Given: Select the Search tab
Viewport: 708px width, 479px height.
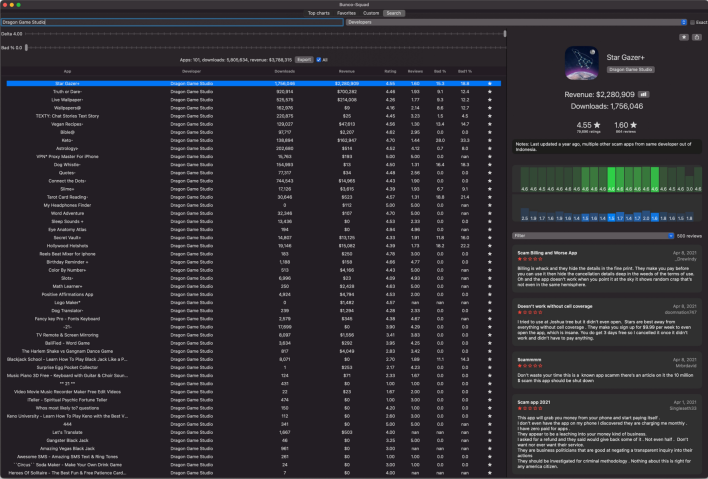Looking at the screenshot, I should pyautogui.click(x=394, y=13).
